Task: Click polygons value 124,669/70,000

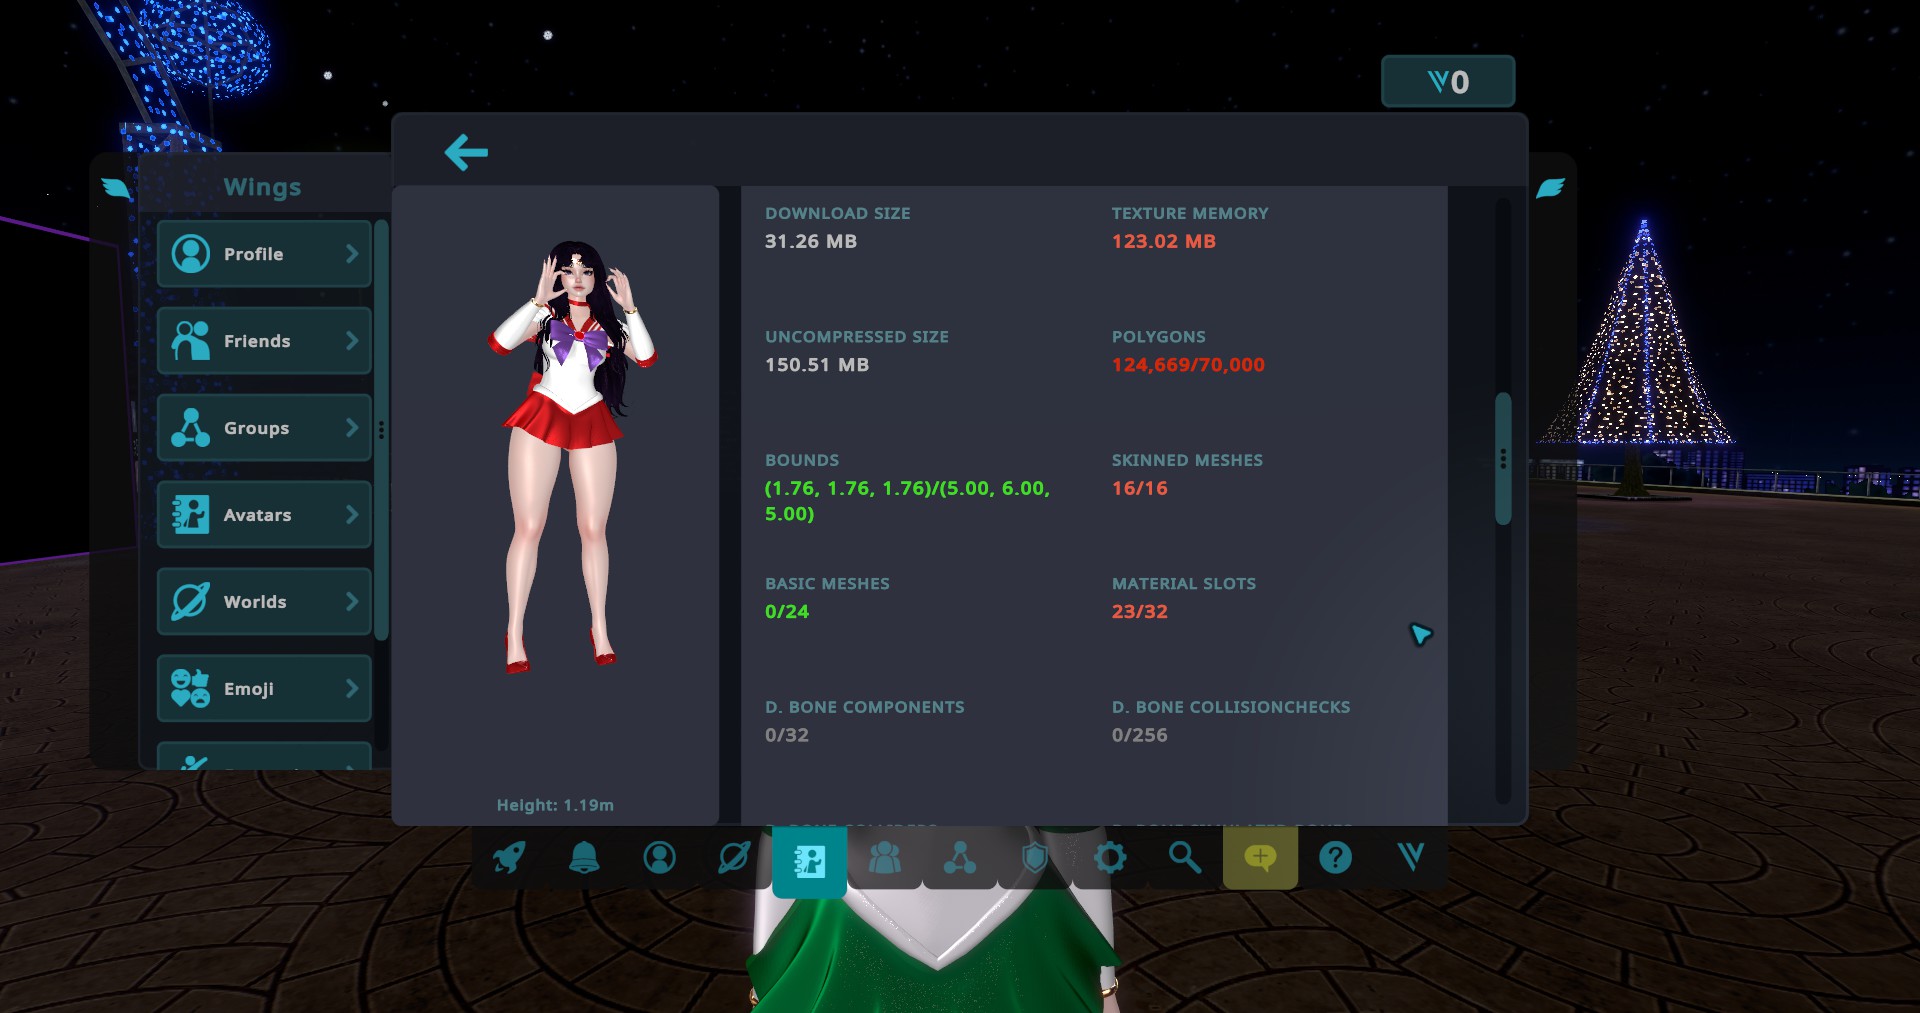Action: [x=1188, y=365]
